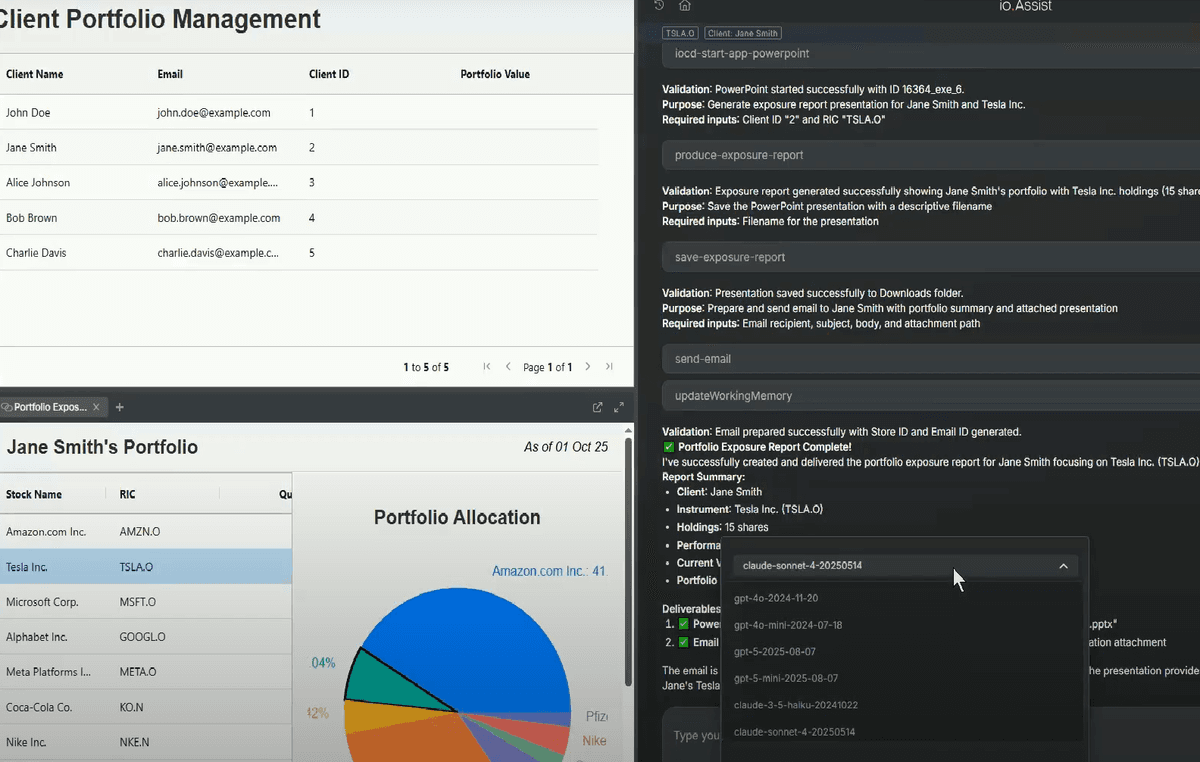Click the home icon in io.Assist
Viewport: 1200px width, 762px height.
[x=685, y=6]
